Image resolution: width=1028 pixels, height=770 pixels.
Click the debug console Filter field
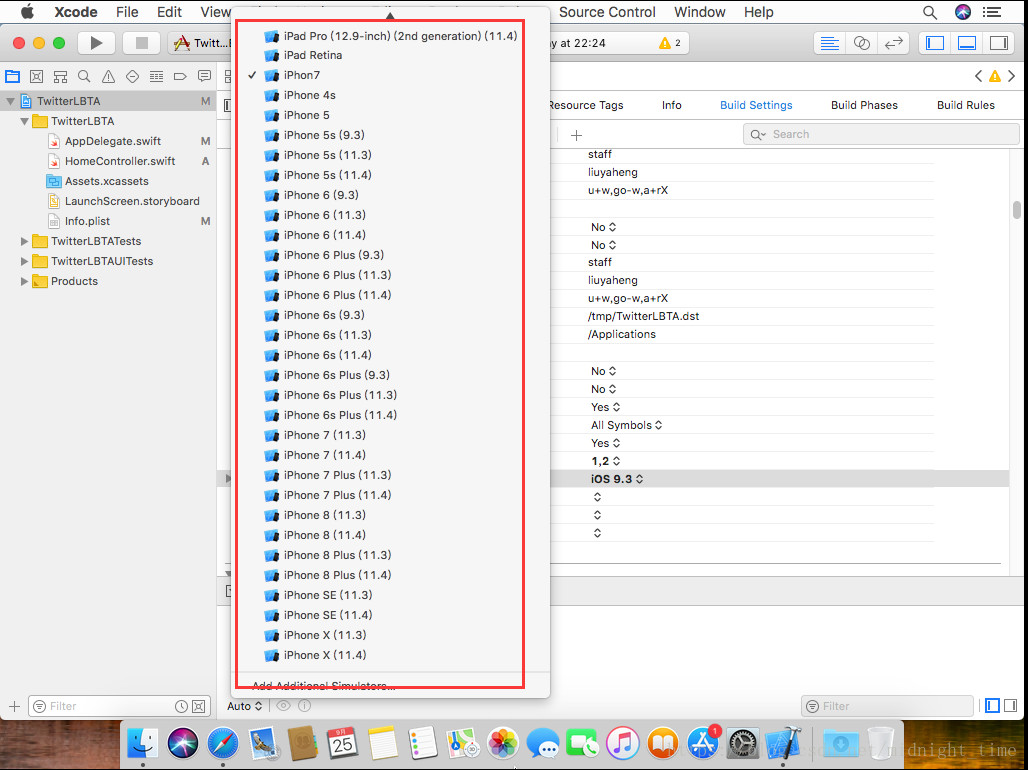coord(887,706)
